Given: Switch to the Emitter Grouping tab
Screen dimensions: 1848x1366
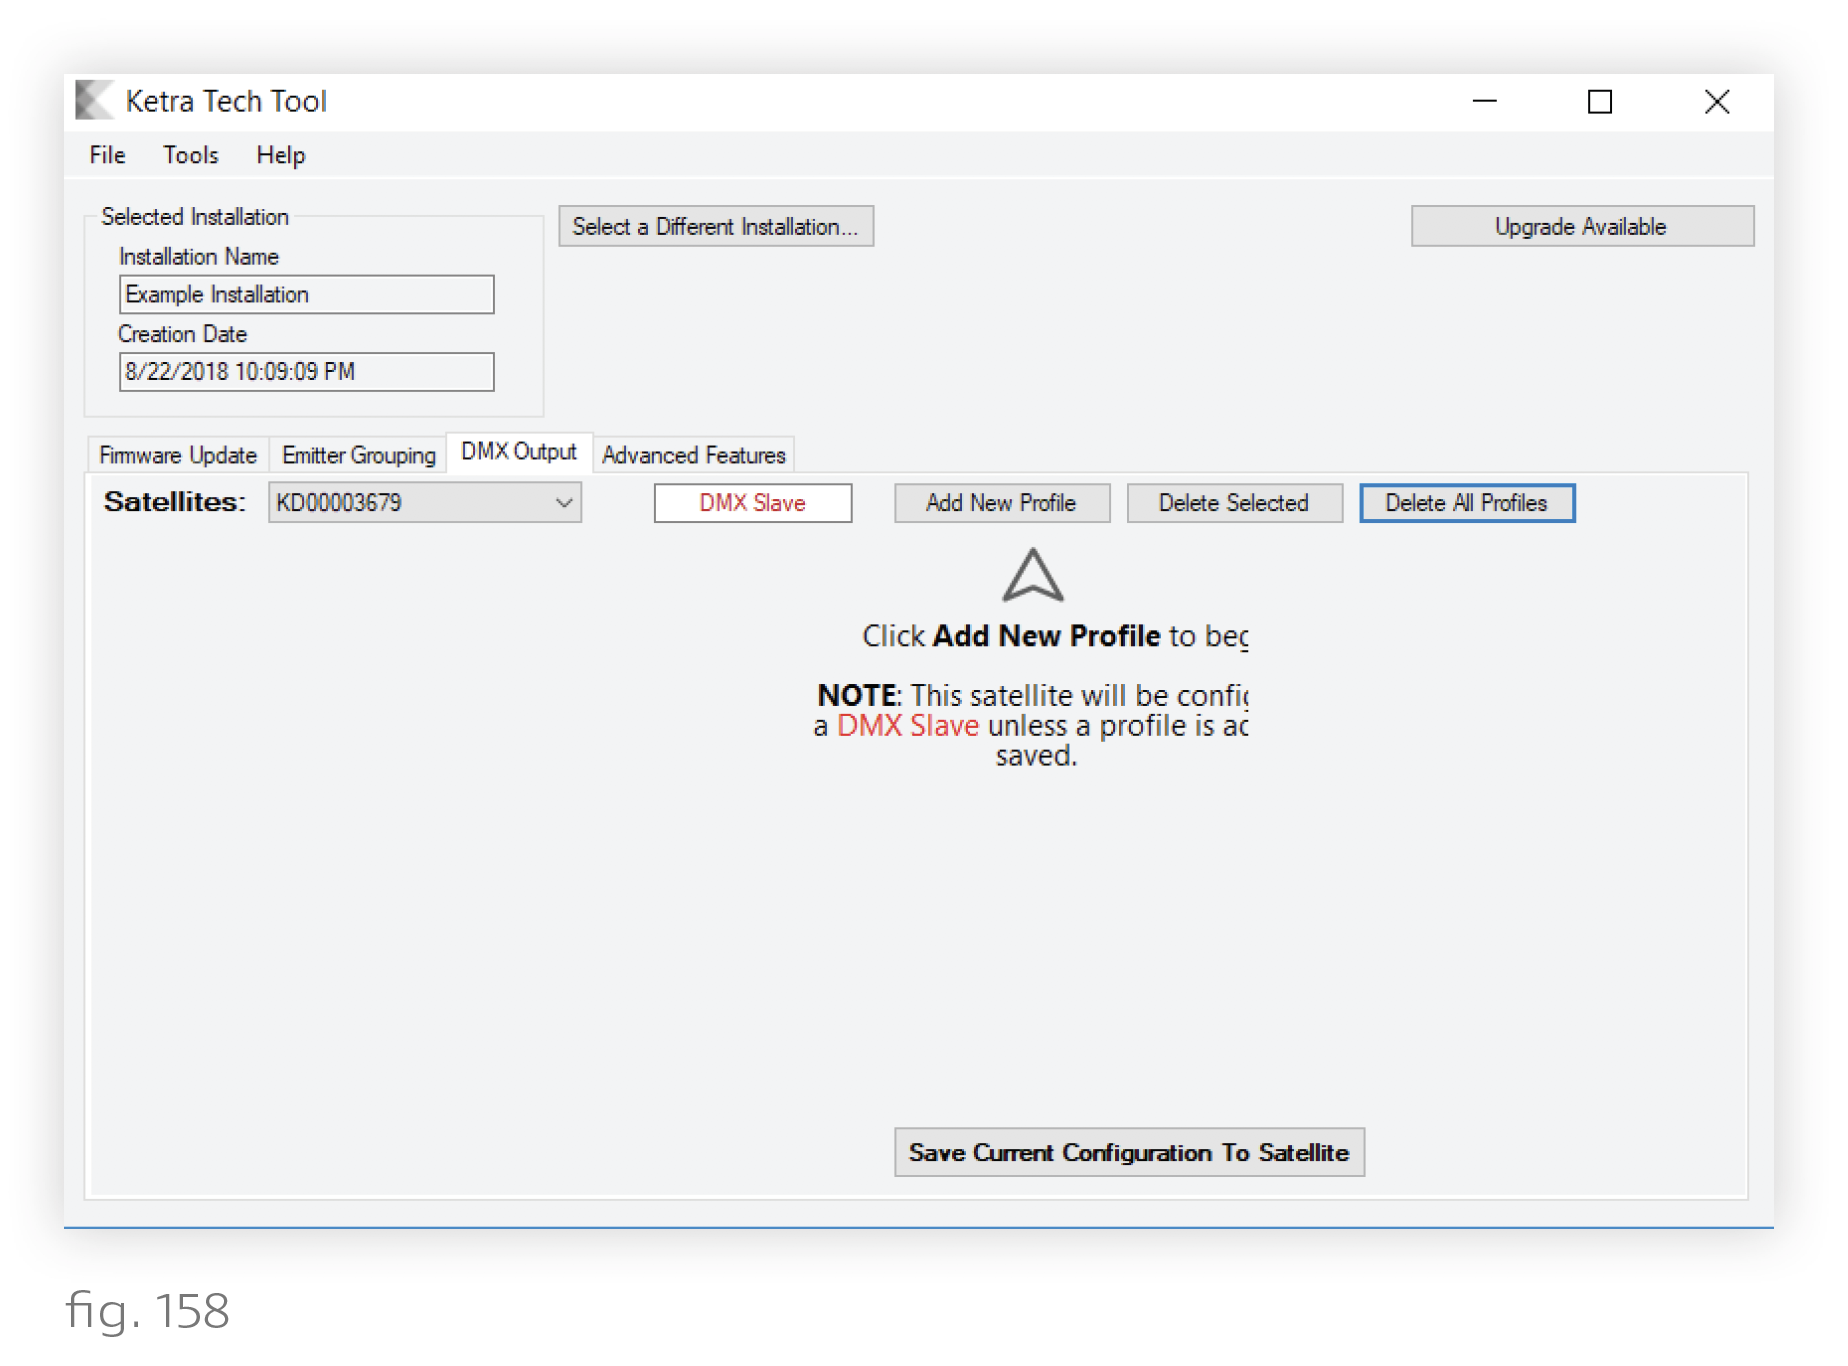Looking at the screenshot, I should pyautogui.click(x=359, y=455).
